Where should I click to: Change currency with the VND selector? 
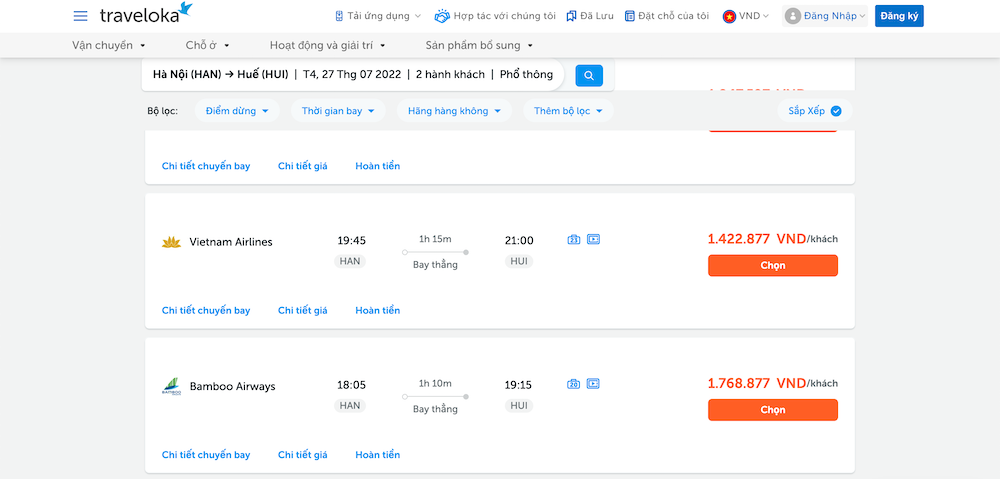(748, 16)
